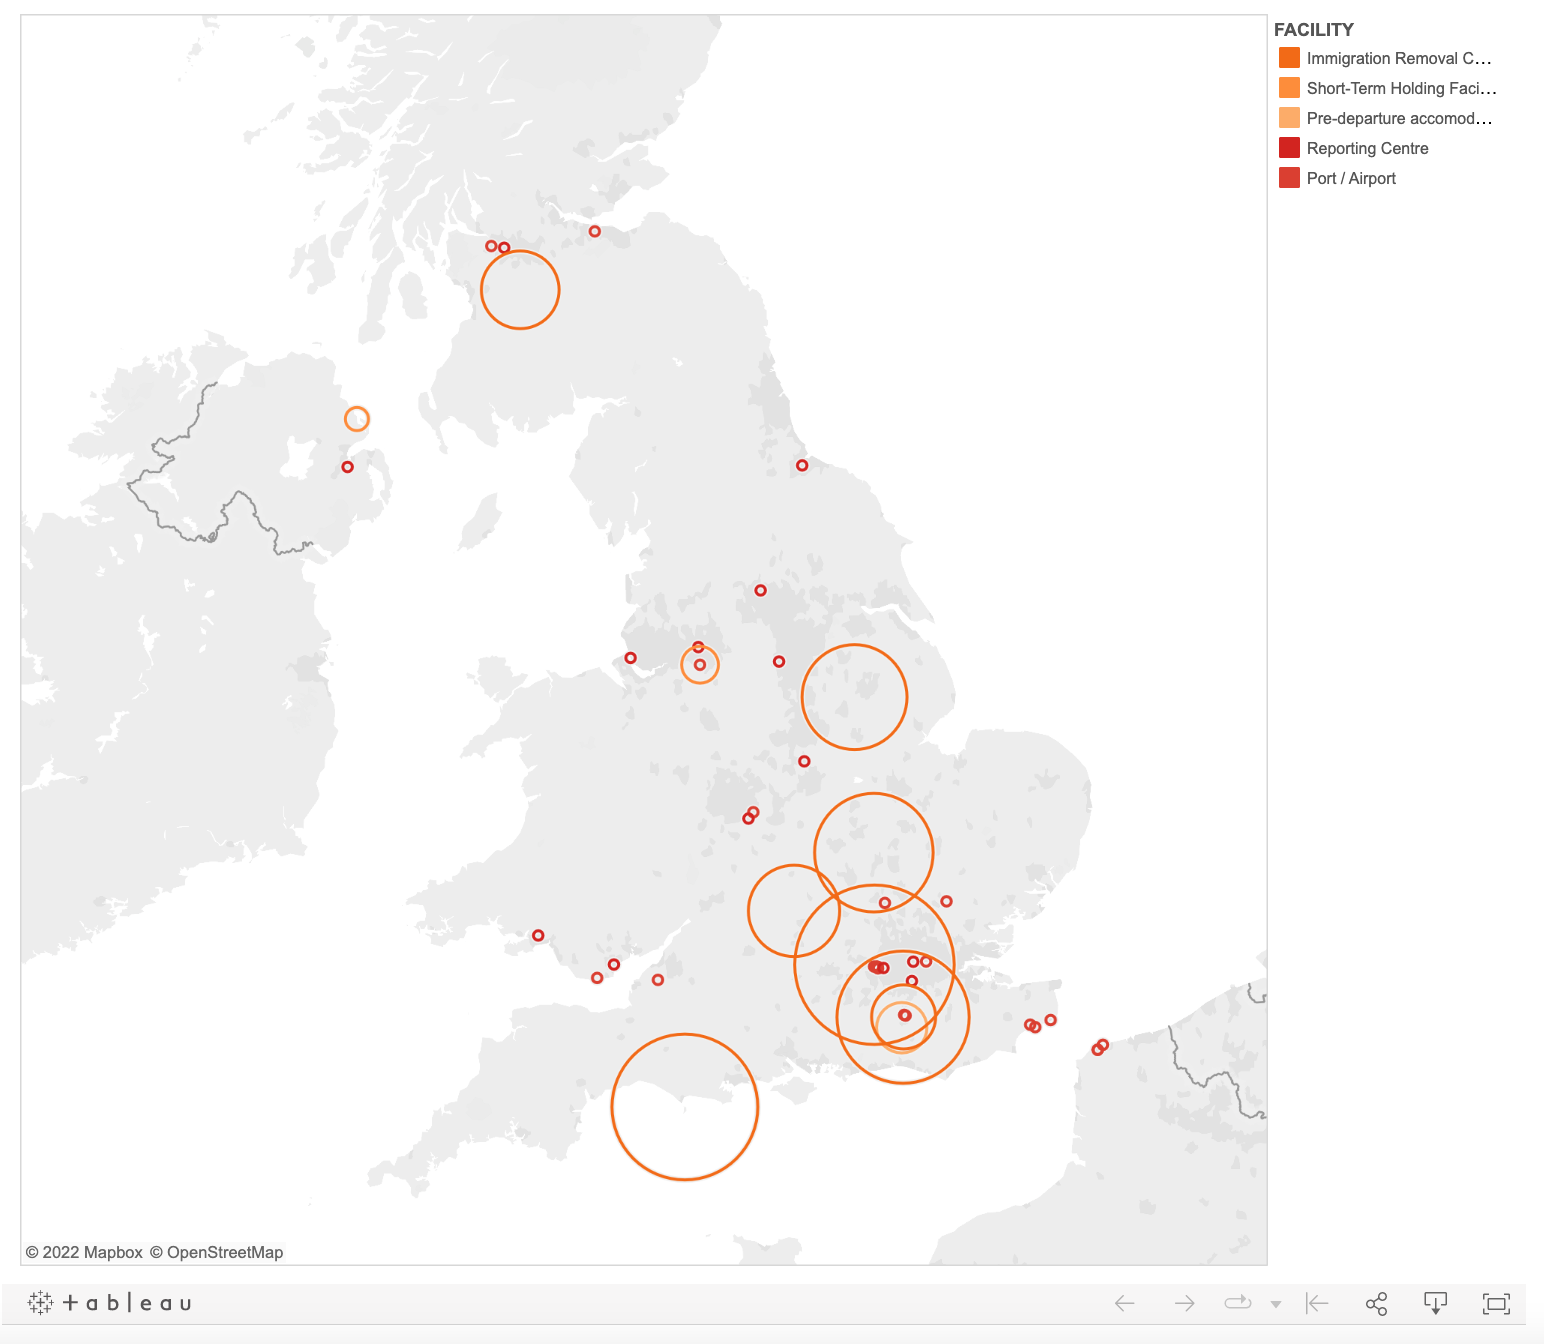Viewport: 1544px width, 1344px height.
Task: Highlight Reporting Centre legend label
Action: click(1367, 148)
